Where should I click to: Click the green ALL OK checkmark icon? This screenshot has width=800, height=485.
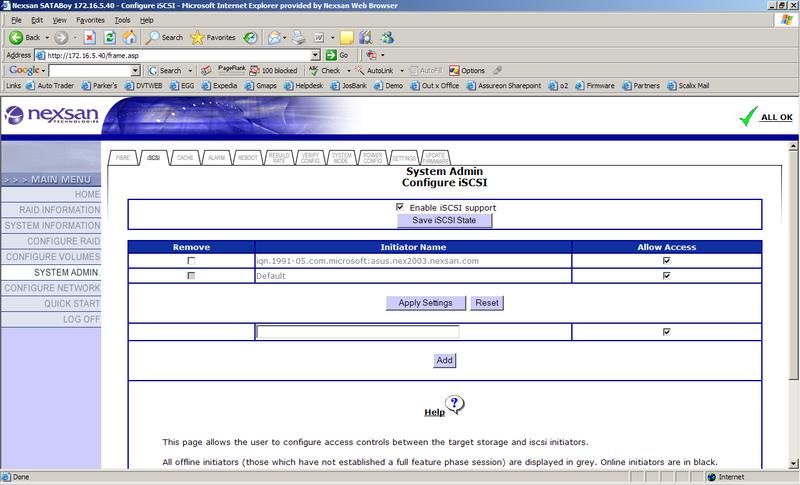pos(748,116)
